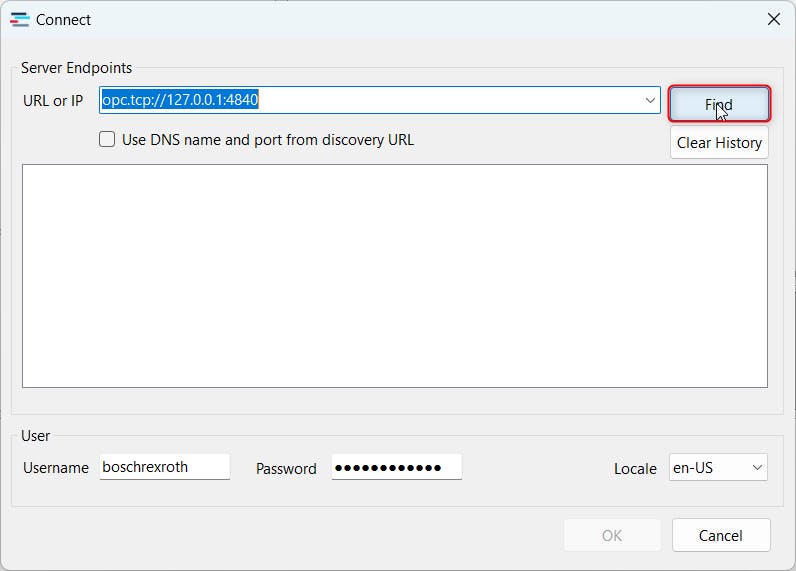796x571 pixels.
Task: Click the User group heading
Action: tap(35, 436)
